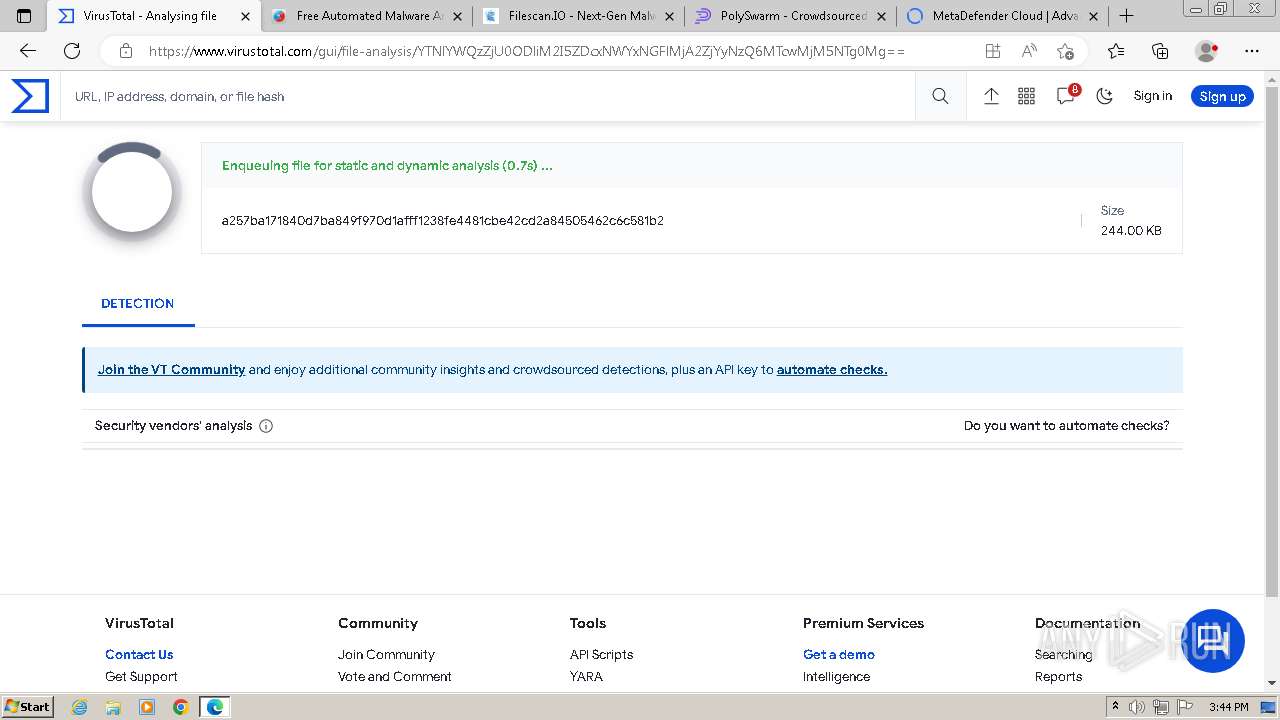Click the Searching footer link
This screenshot has width=1280, height=720.
[1063, 655]
